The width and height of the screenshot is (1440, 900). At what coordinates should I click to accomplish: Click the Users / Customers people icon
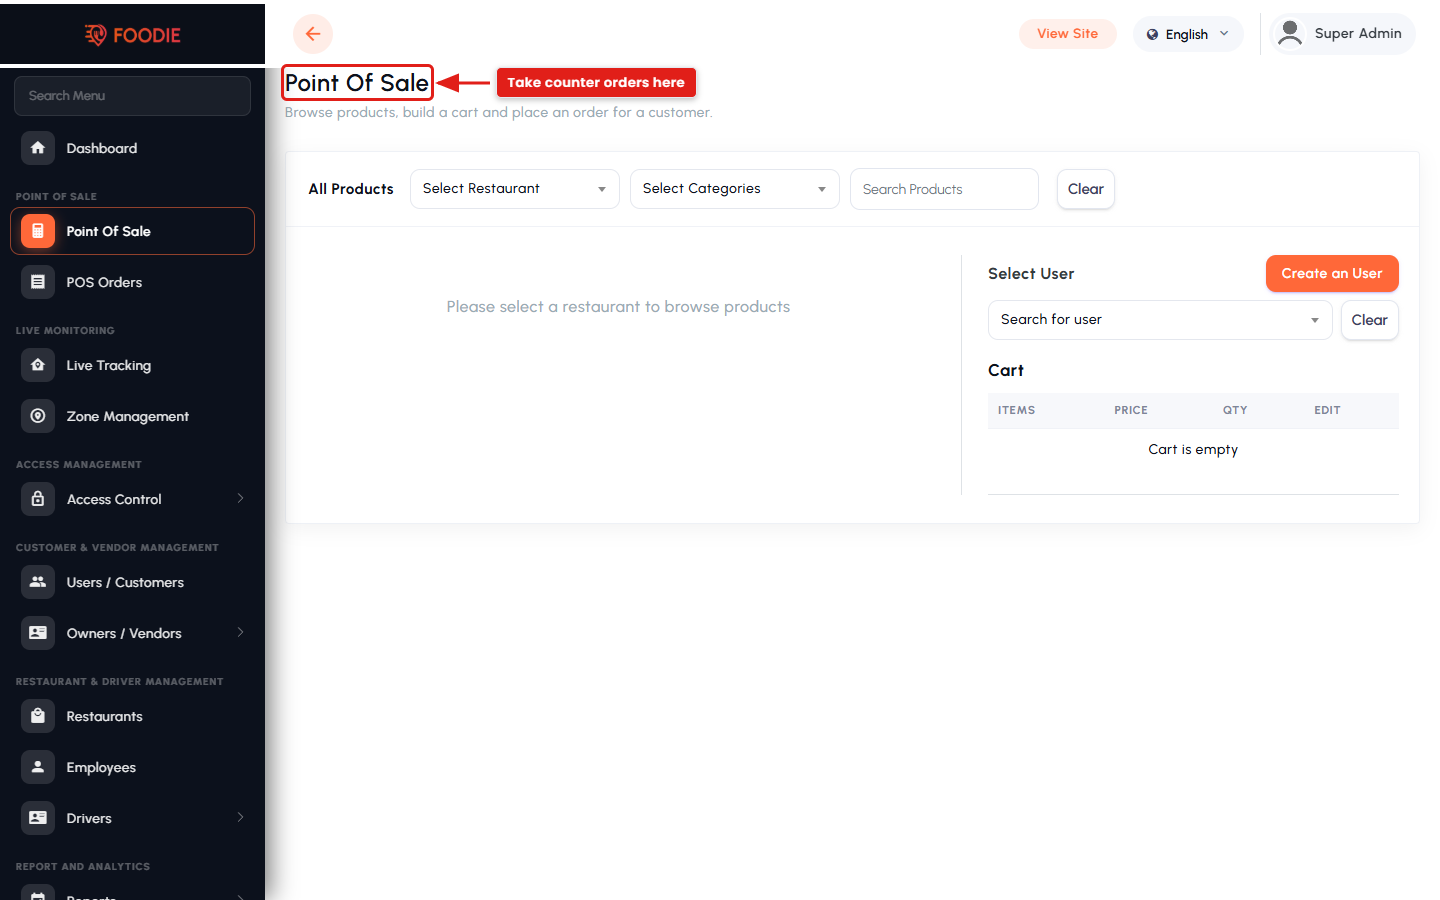click(38, 582)
